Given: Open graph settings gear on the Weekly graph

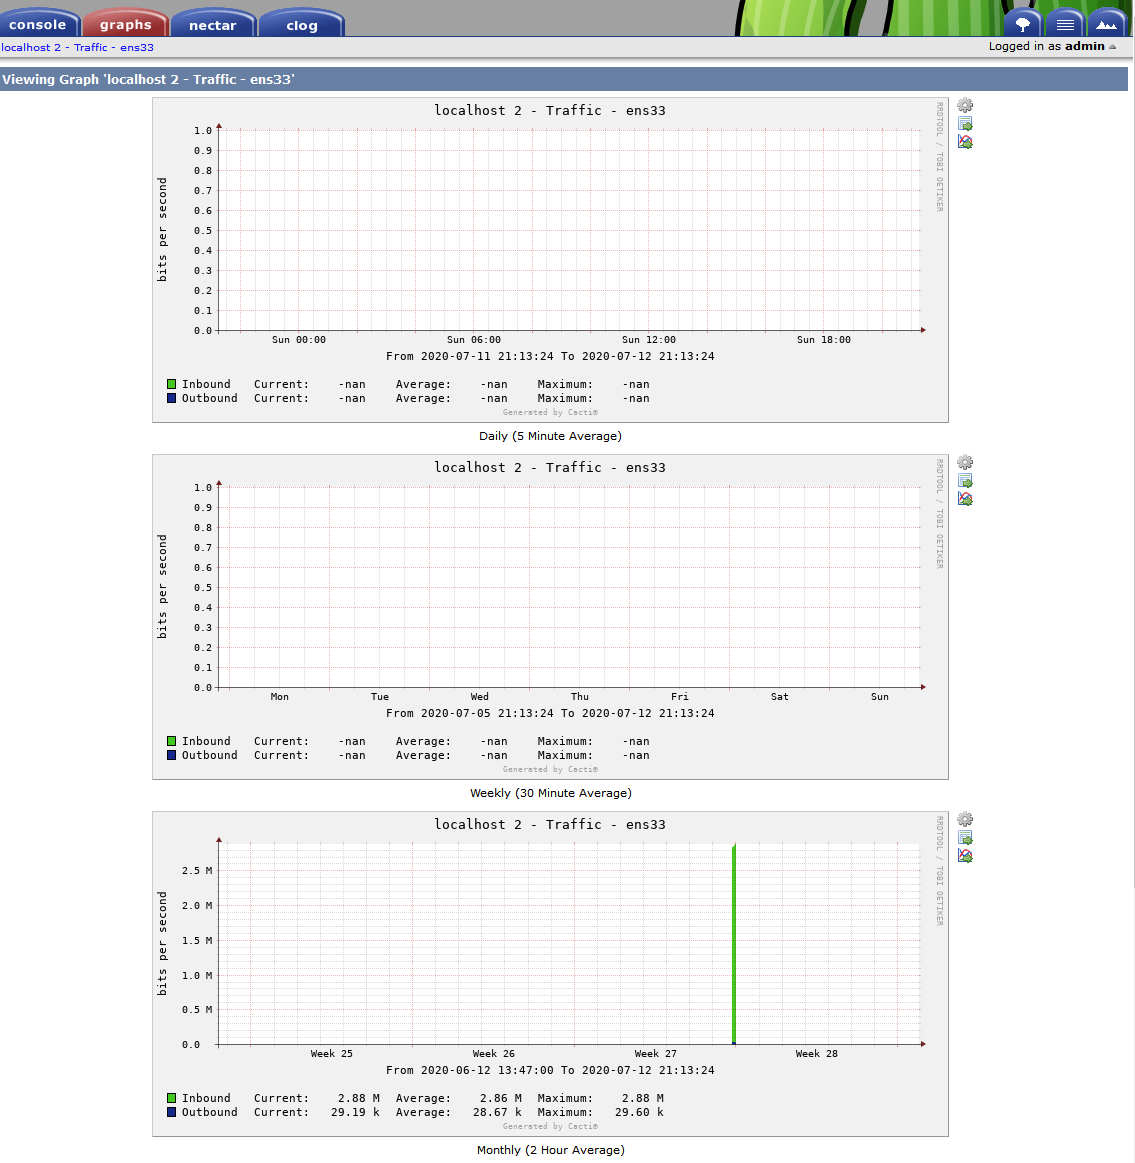Looking at the screenshot, I should click(964, 462).
